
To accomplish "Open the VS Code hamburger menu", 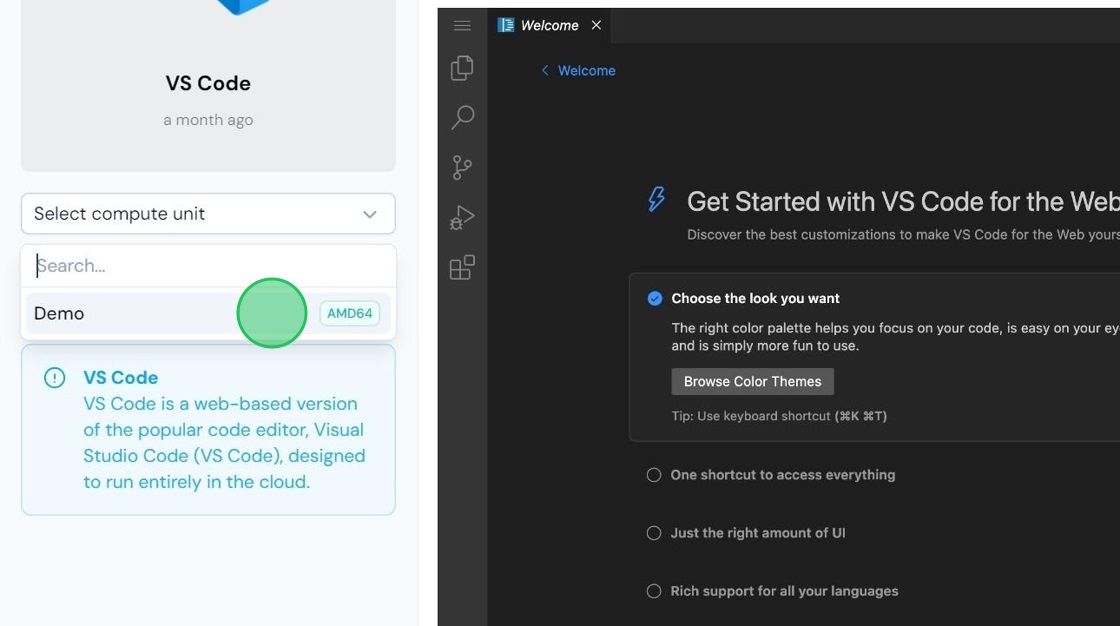I will 462,26.
